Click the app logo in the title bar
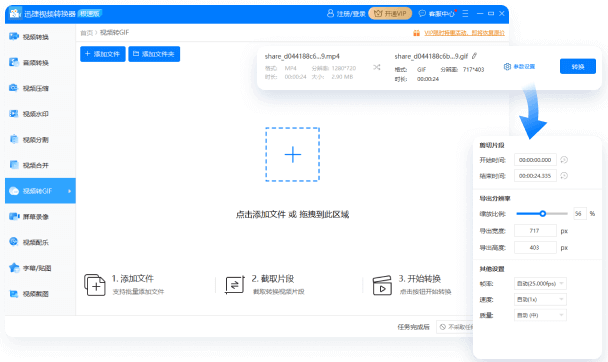This screenshot has height=362, width=608. tap(15, 14)
